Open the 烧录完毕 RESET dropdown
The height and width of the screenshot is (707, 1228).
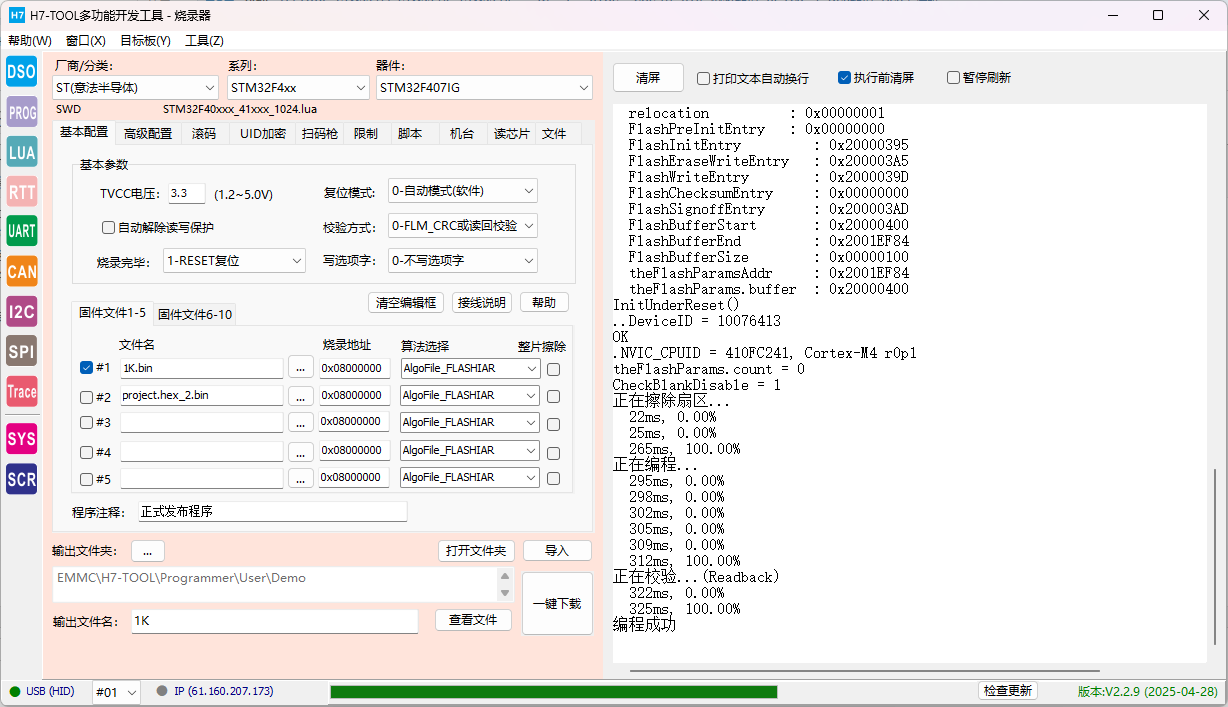234,261
